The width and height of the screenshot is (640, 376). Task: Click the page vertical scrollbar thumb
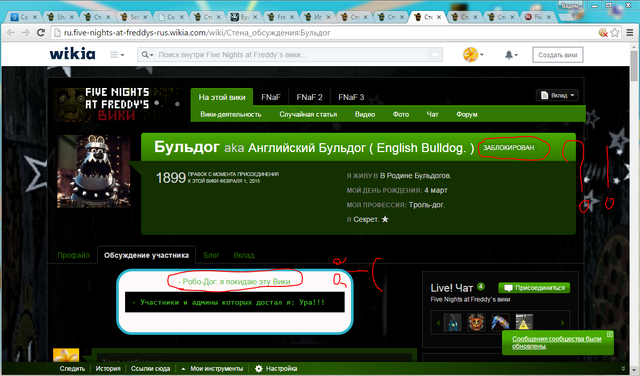634,65
